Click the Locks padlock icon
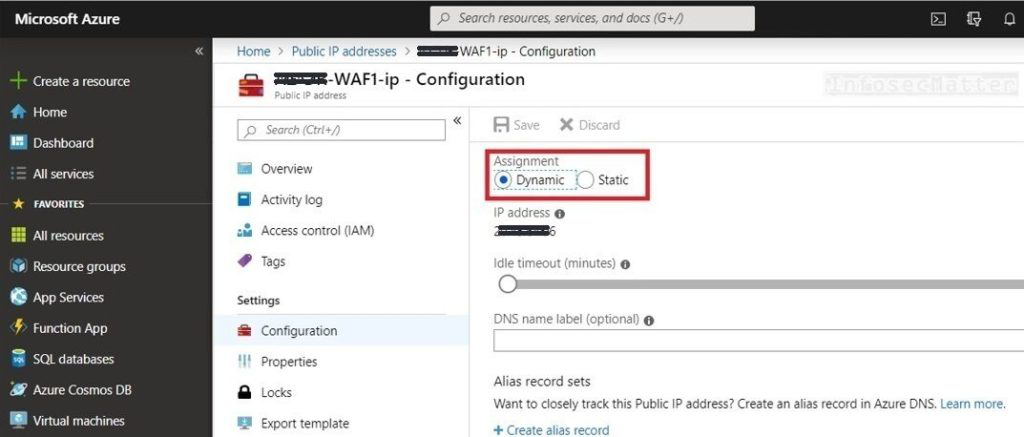 (244, 393)
